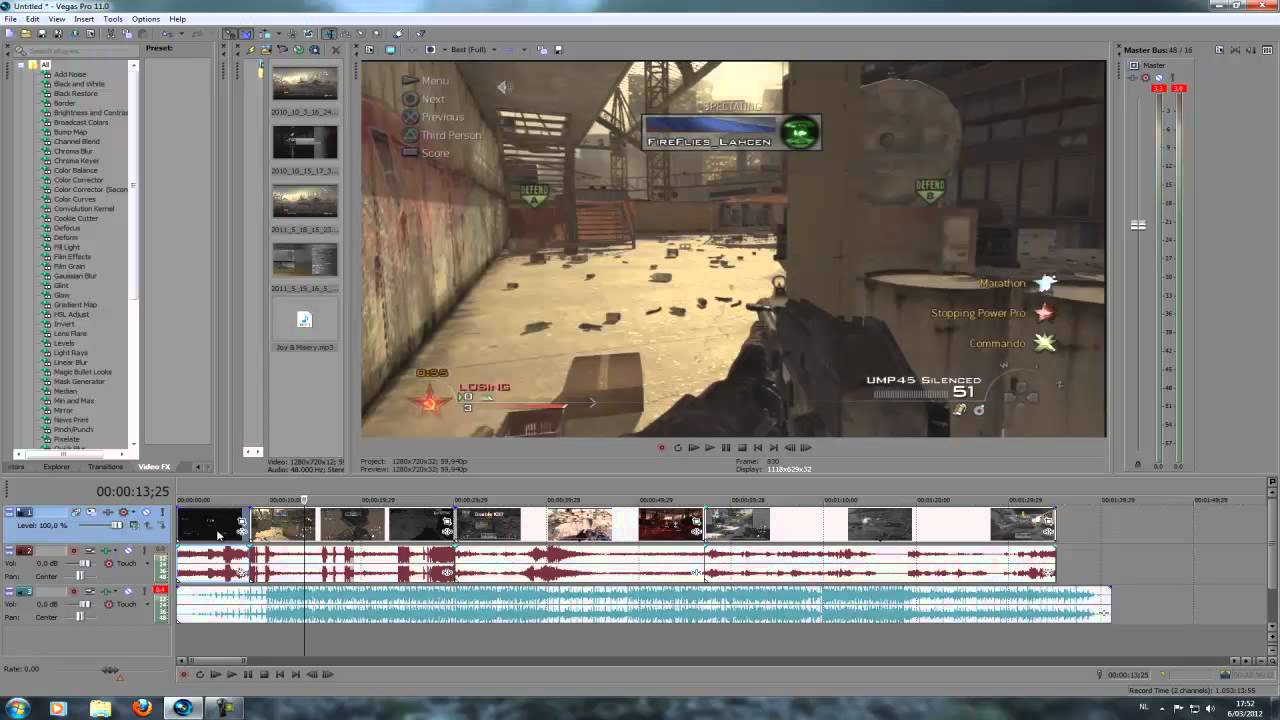Click remove media X icon in Project Media

(x=335, y=50)
